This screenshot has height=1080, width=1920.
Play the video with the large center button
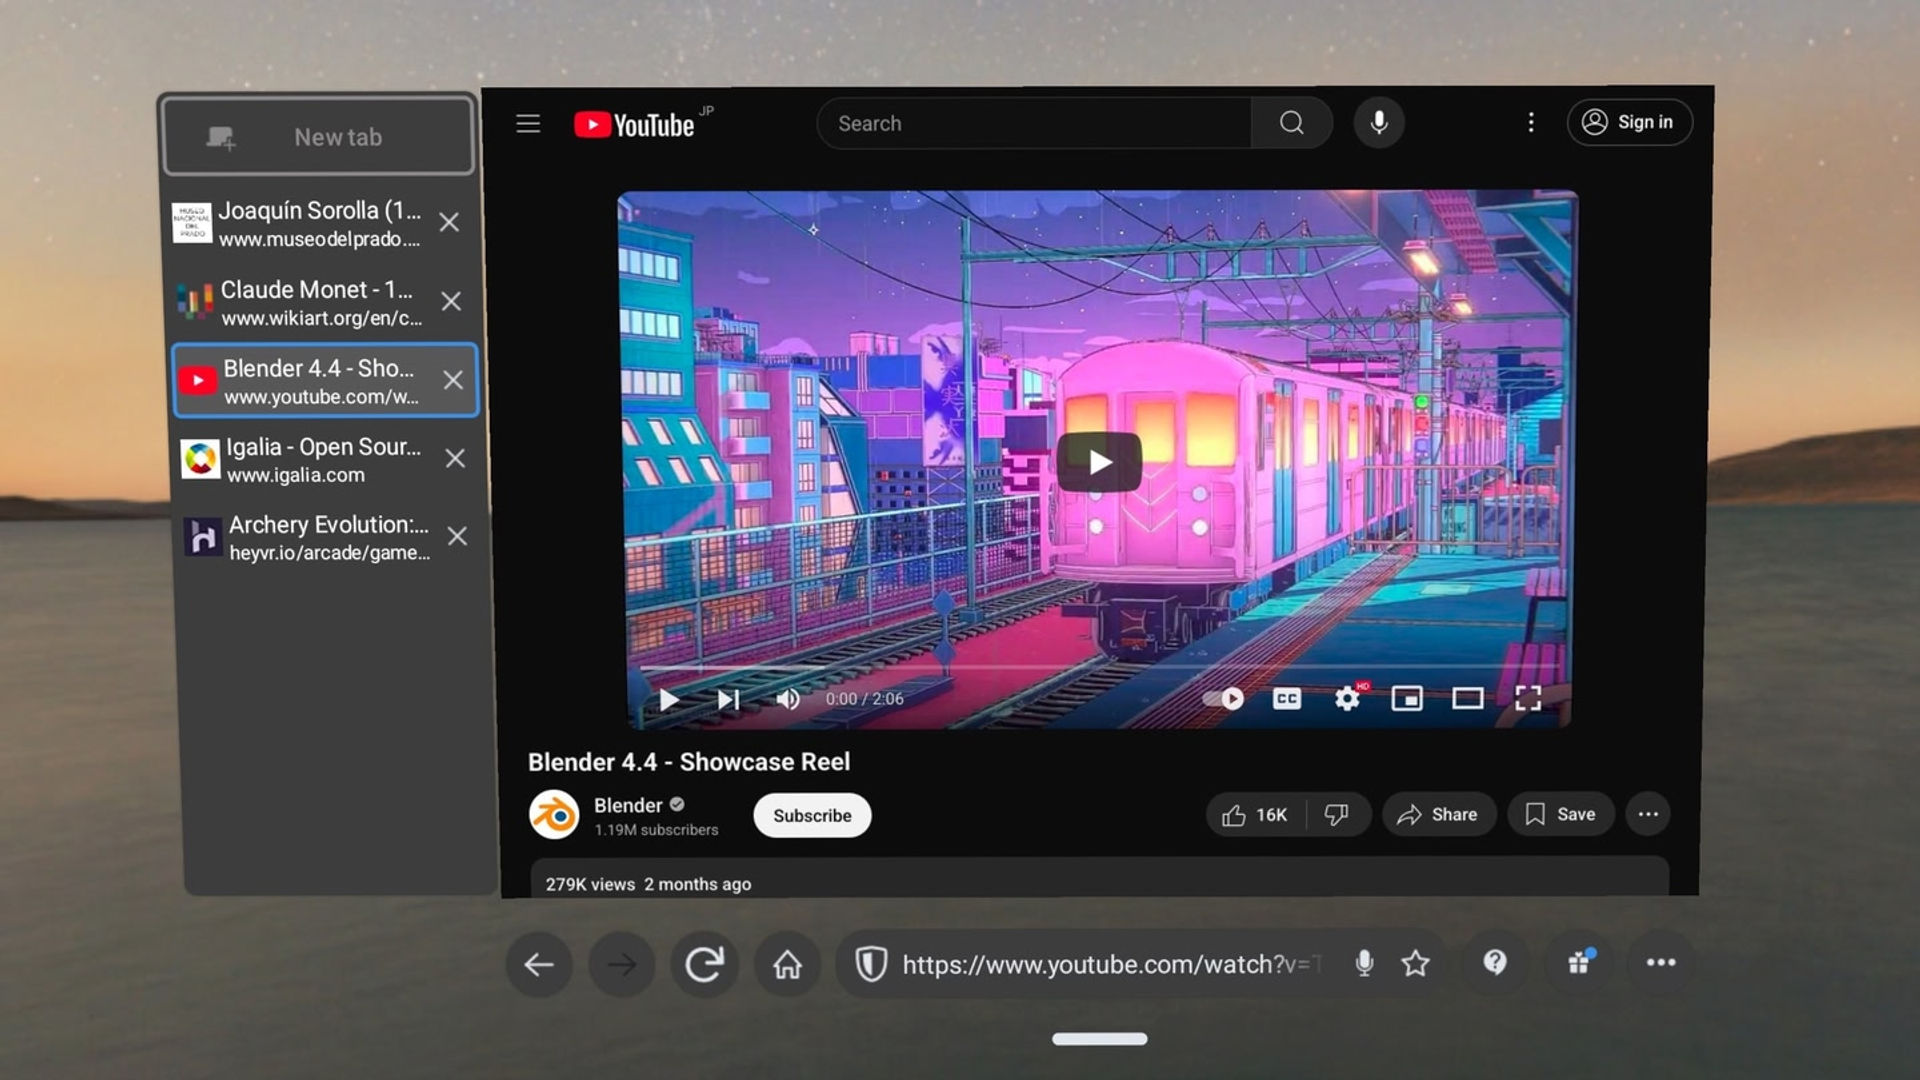[1099, 462]
